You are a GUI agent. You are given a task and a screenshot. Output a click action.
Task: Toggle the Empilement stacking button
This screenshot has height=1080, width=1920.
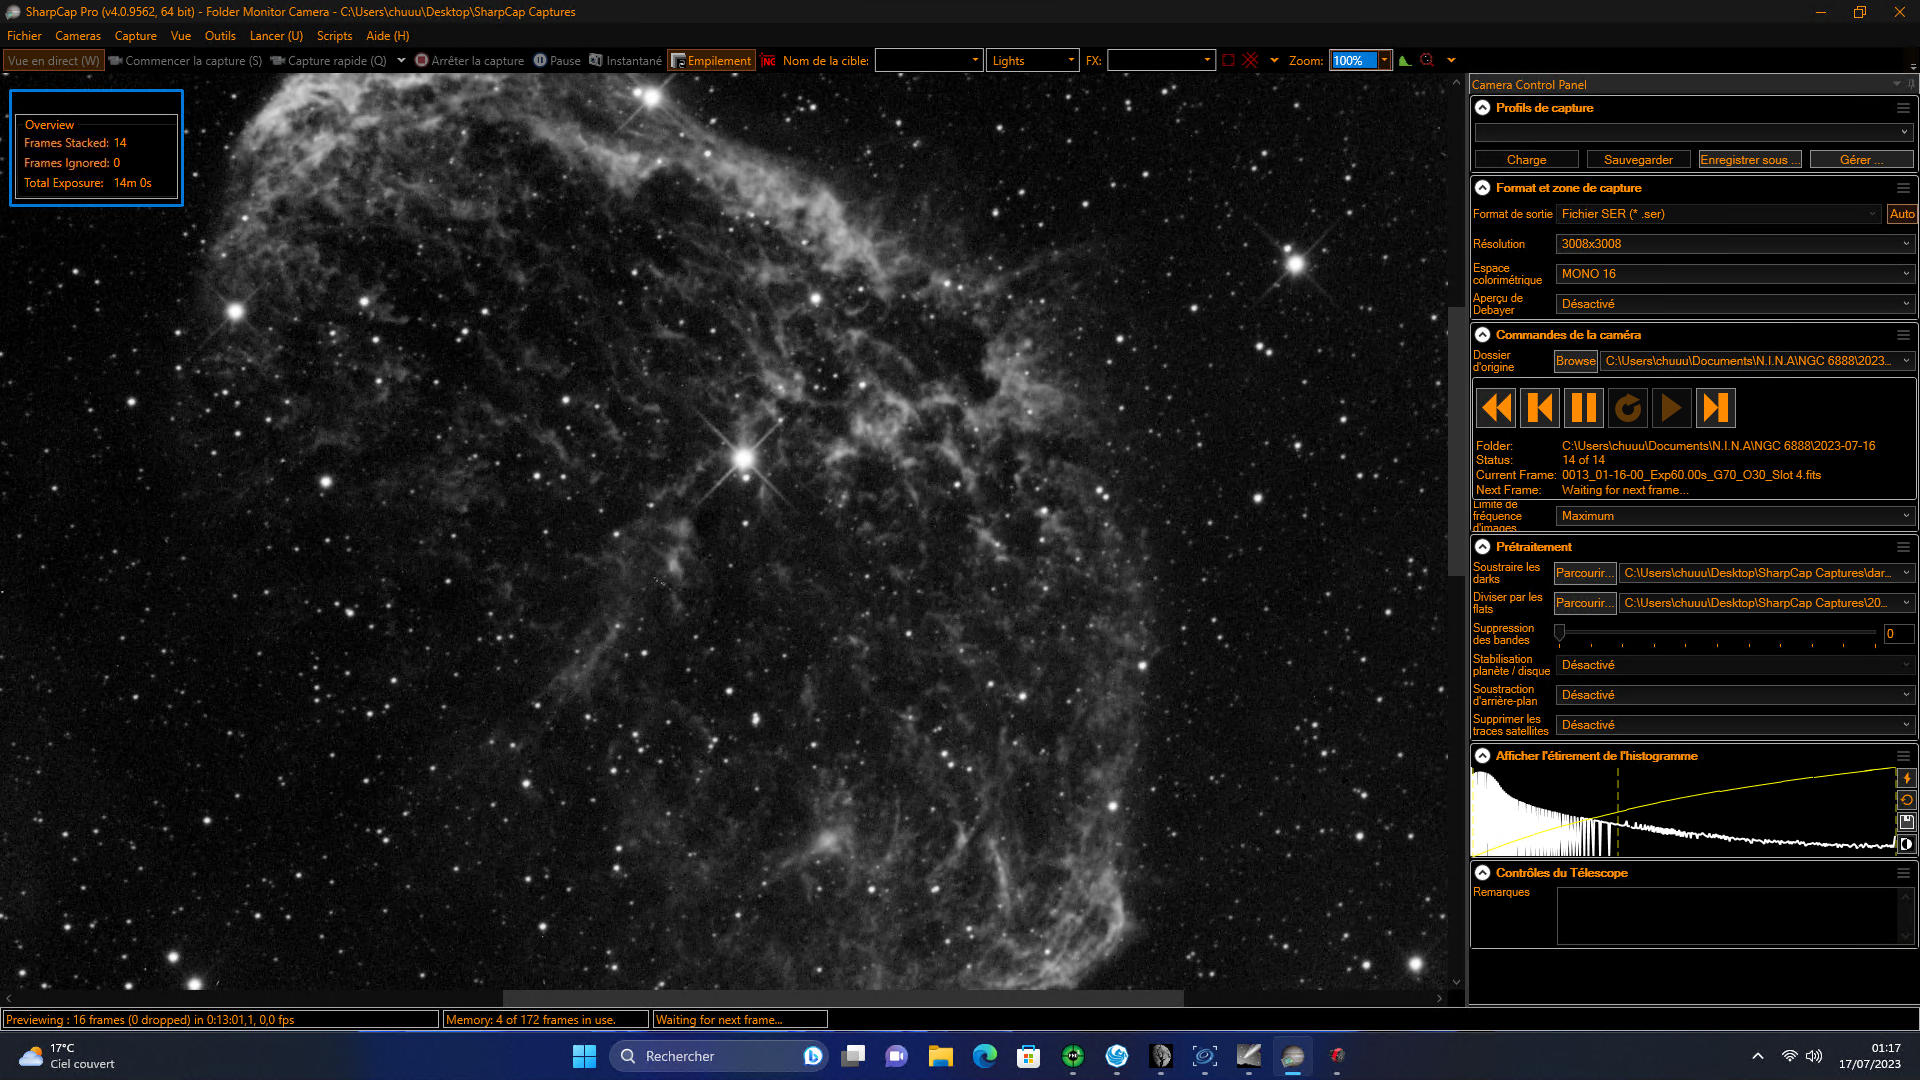click(711, 61)
